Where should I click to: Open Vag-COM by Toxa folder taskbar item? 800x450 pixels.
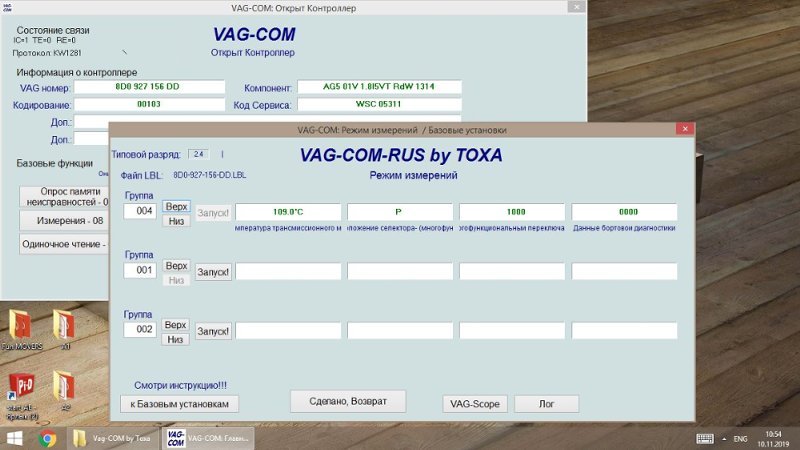coord(113,439)
